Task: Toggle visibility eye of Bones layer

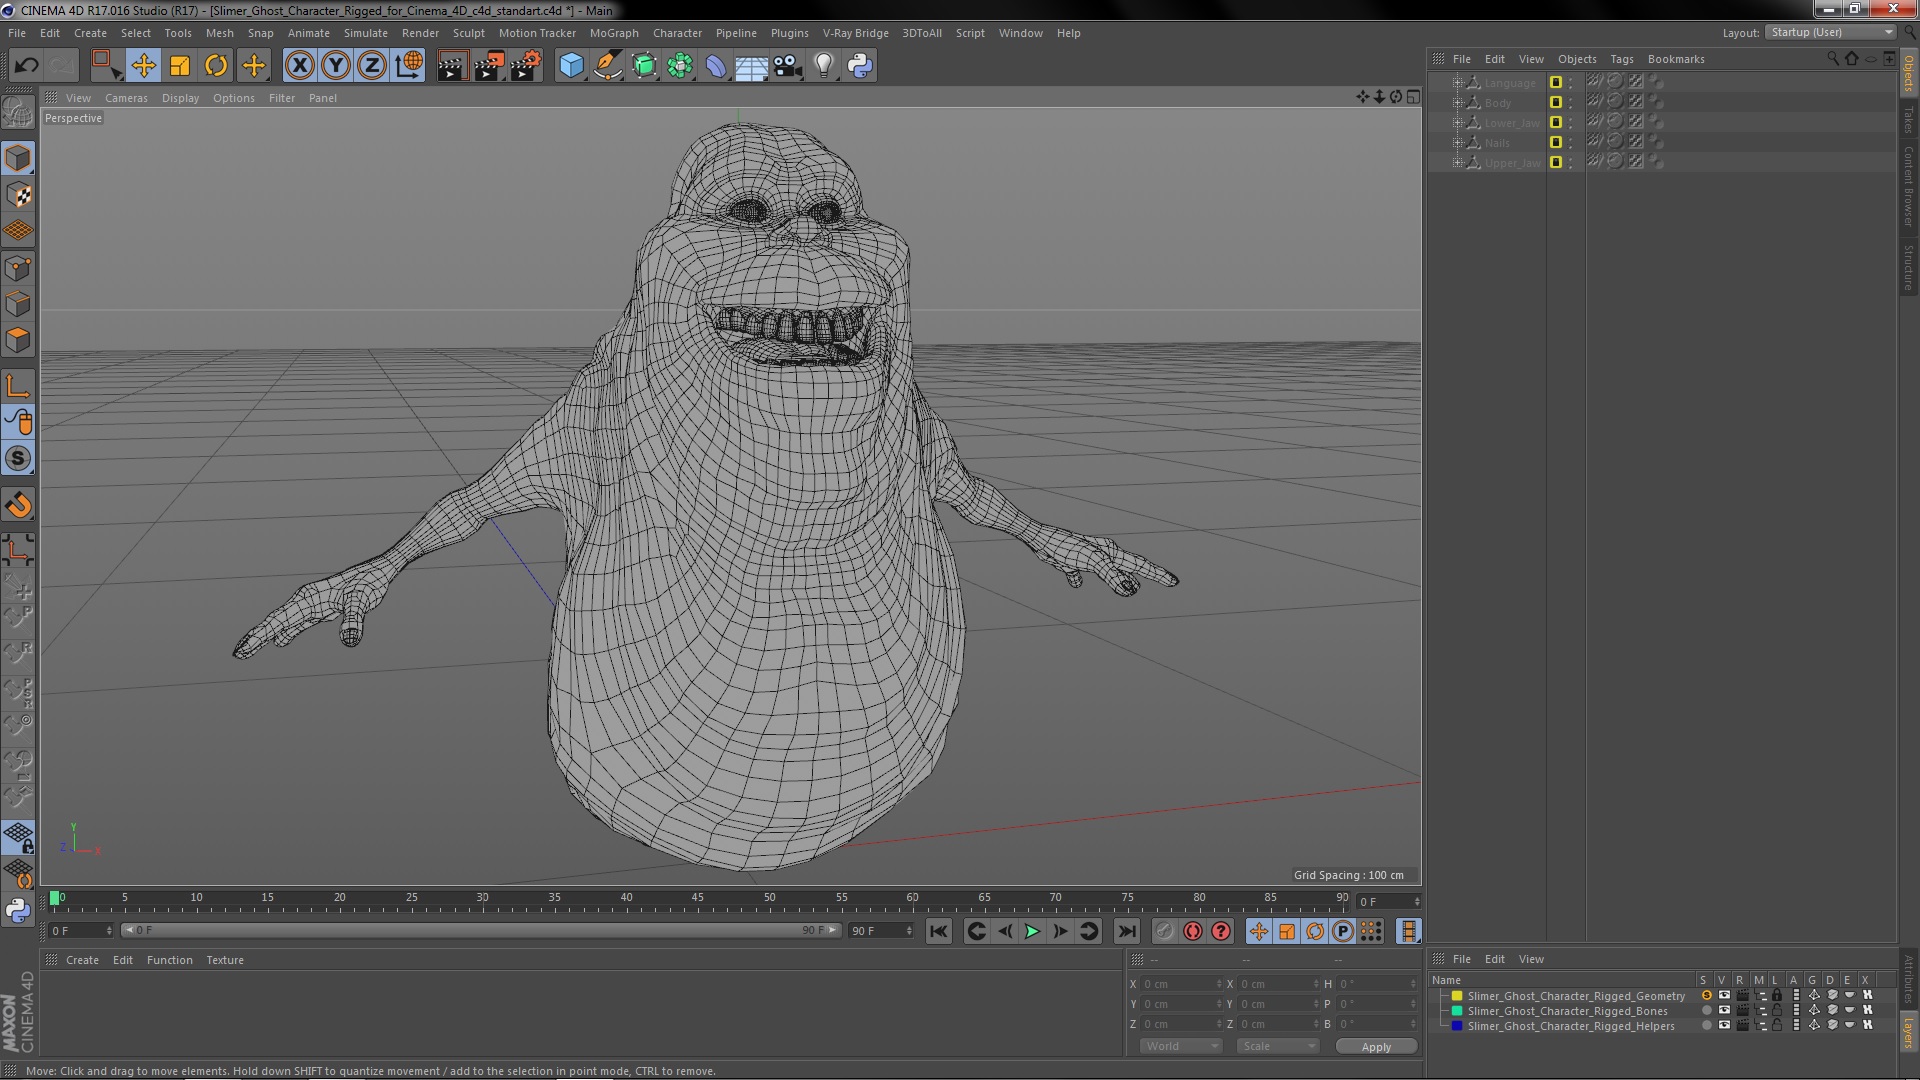Action: pyautogui.click(x=1724, y=1011)
